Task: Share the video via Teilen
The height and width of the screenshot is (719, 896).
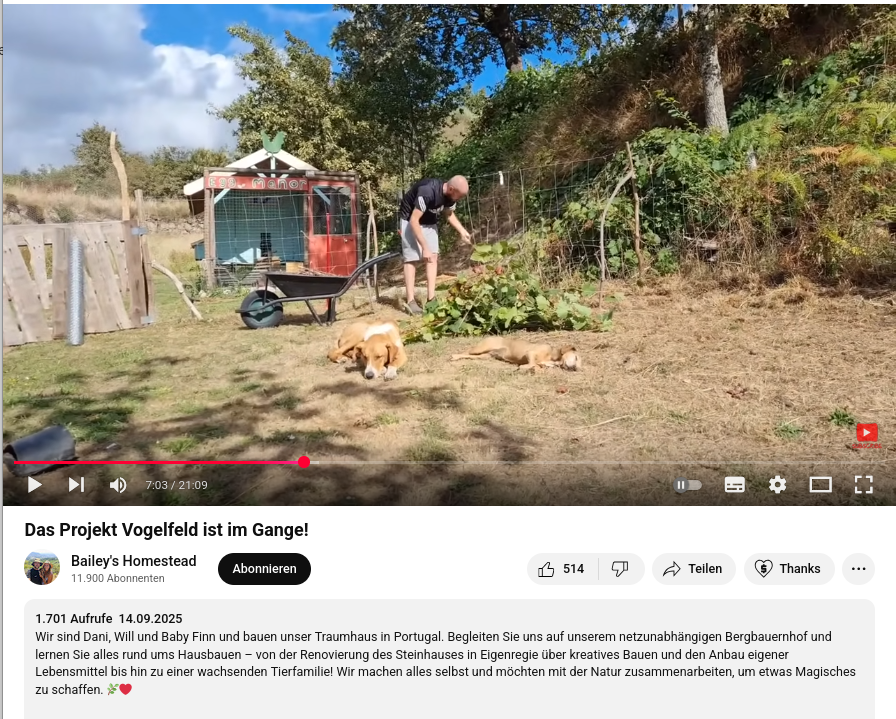Action: click(693, 569)
